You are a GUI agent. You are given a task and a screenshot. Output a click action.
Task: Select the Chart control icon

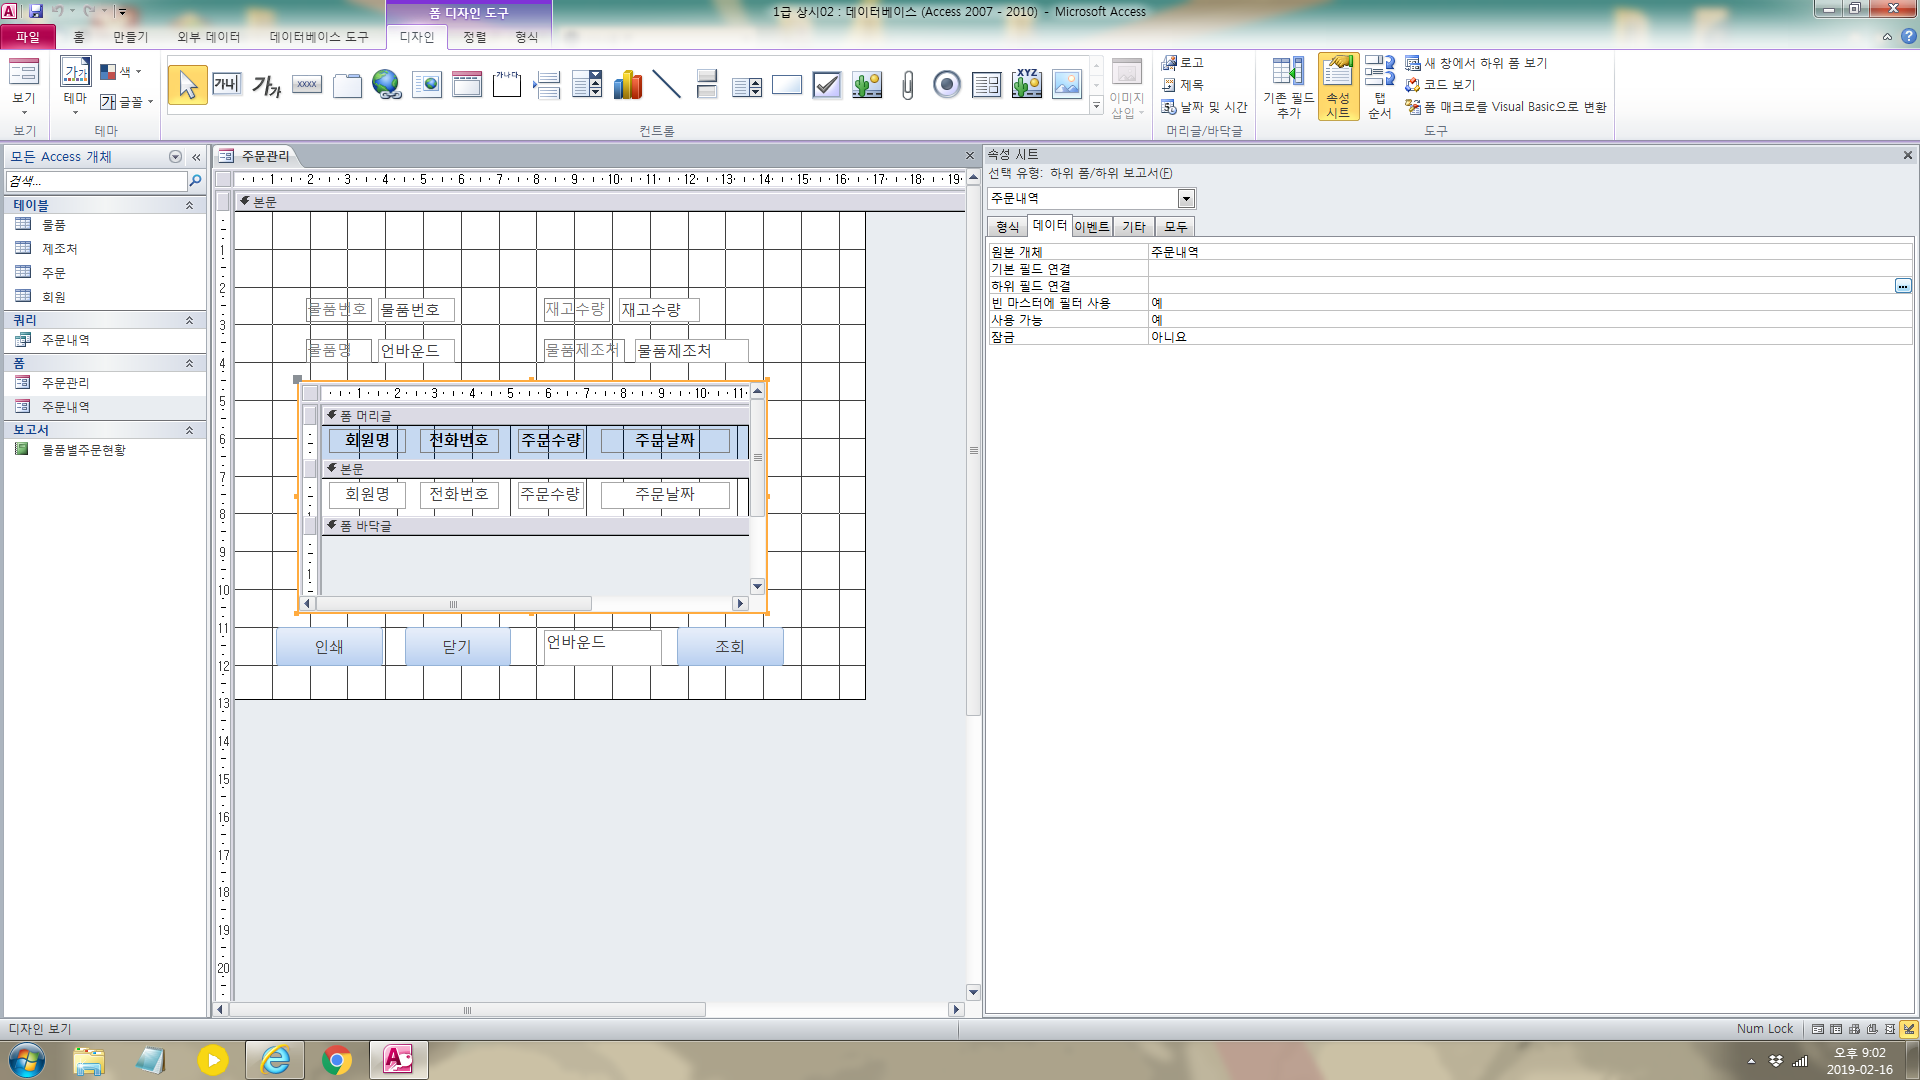pos(627,85)
